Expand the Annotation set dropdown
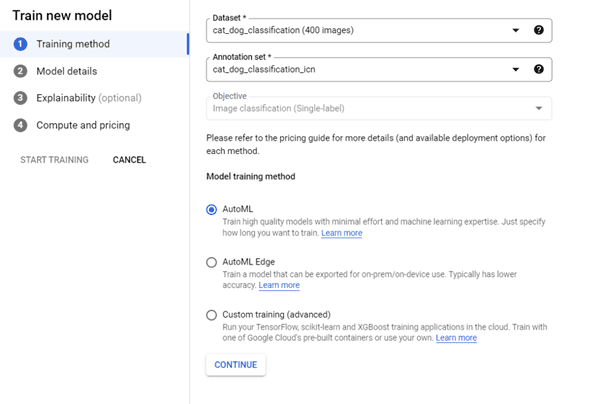 point(516,70)
